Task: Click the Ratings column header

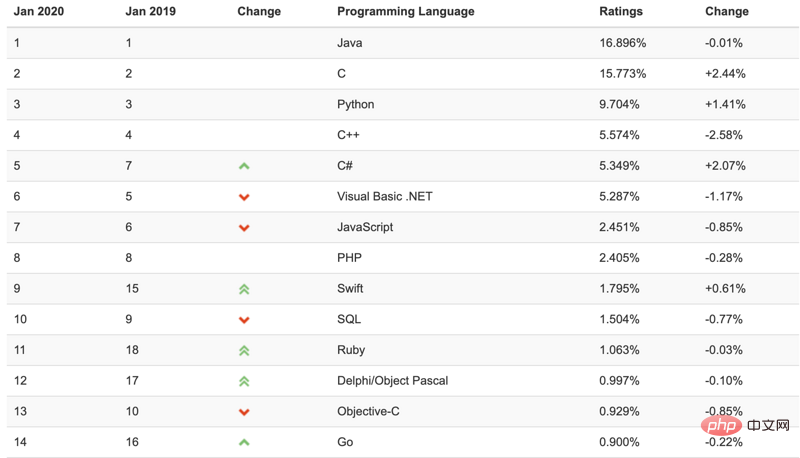Action: [x=621, y=11]
